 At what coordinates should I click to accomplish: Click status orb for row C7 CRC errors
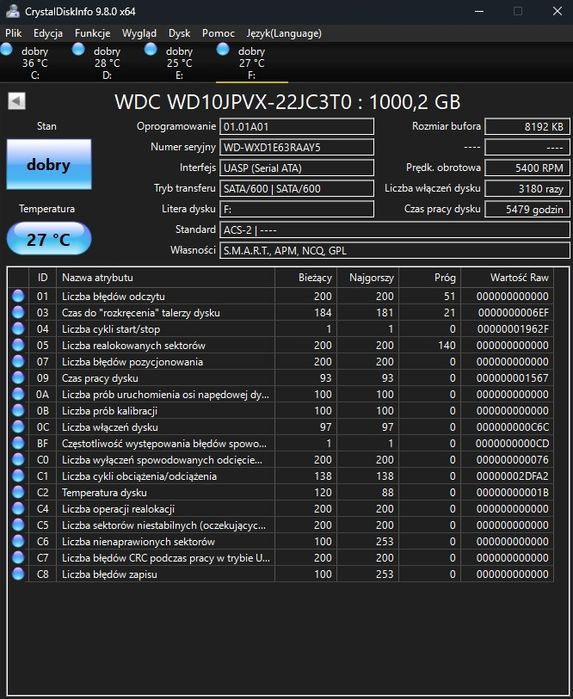[x=18, y=558]
